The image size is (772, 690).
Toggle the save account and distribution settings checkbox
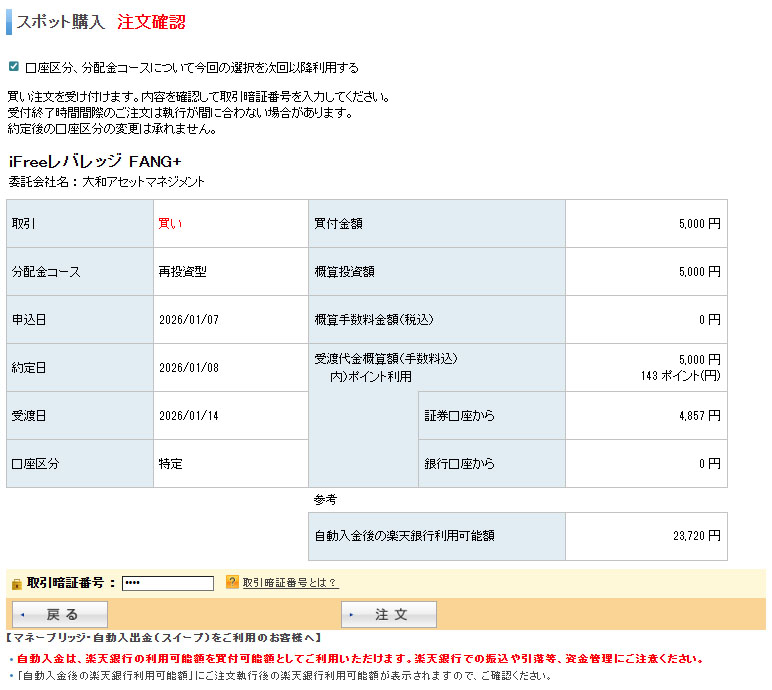13,67
